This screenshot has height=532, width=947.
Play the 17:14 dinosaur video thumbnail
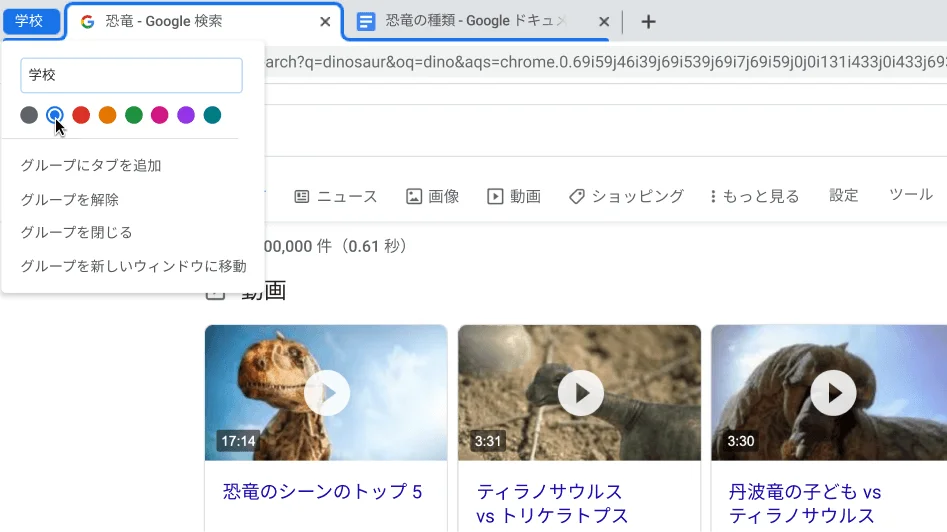(326, 393)
